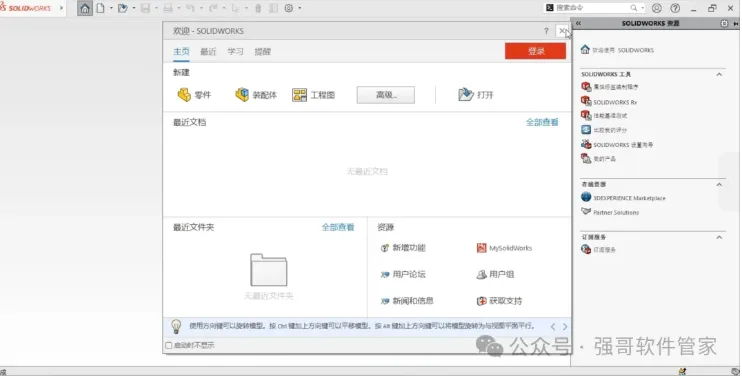This screenshot has width=742, height=379.
Task: Click the Home icon in top toolbar
Action: pyautogui.click(x=85, y=8)
